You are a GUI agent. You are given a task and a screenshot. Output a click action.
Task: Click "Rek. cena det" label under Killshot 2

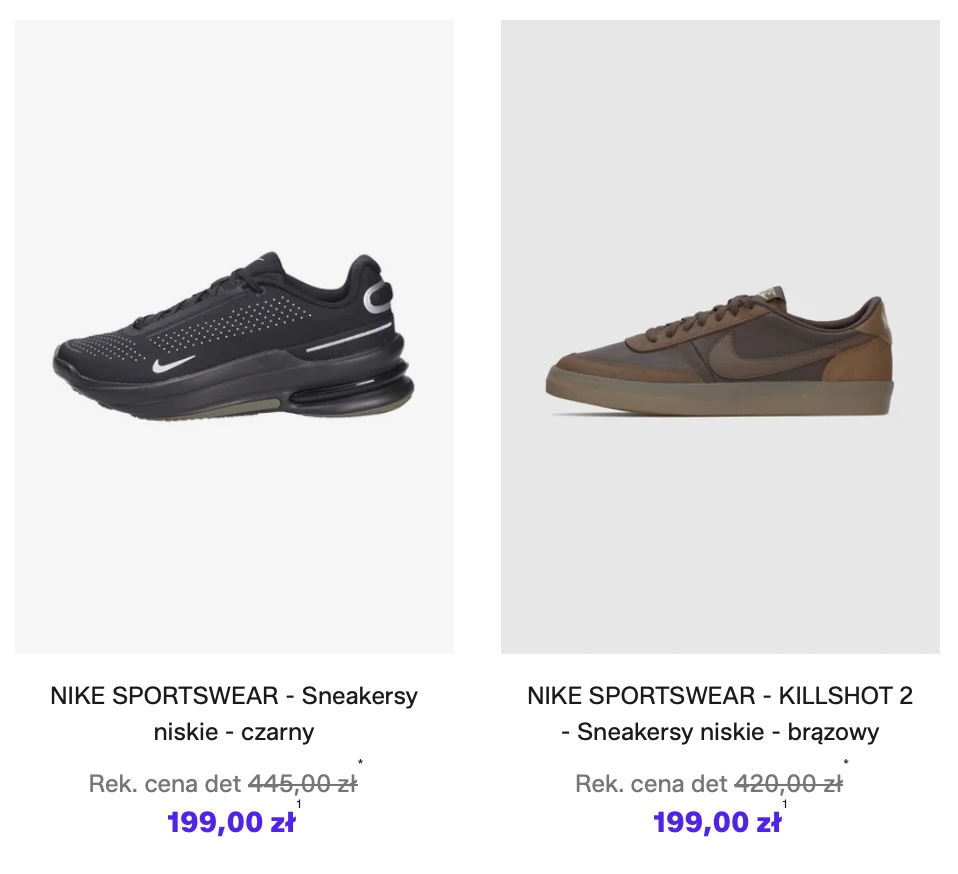point(651,784)
